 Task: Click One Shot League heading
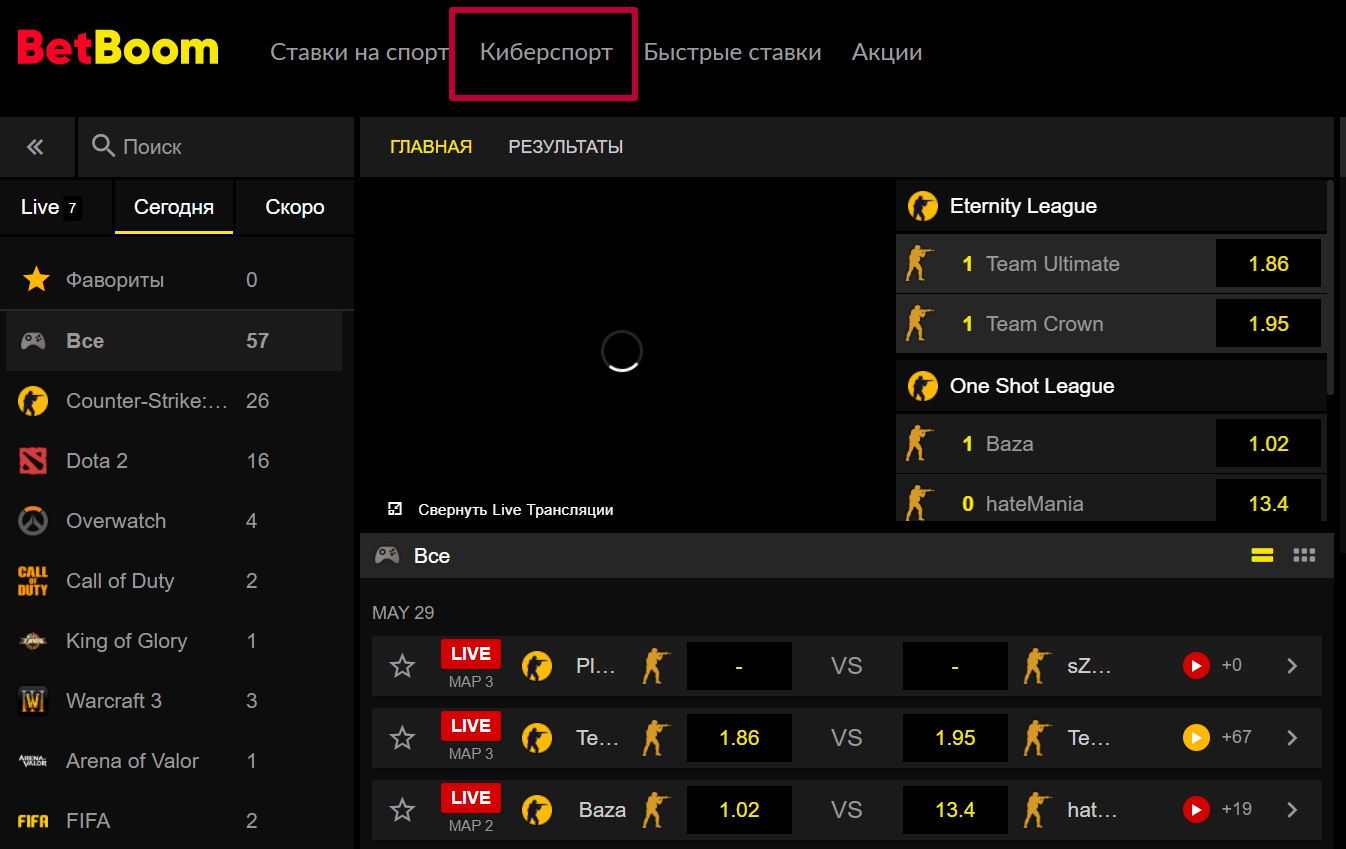1032,386
